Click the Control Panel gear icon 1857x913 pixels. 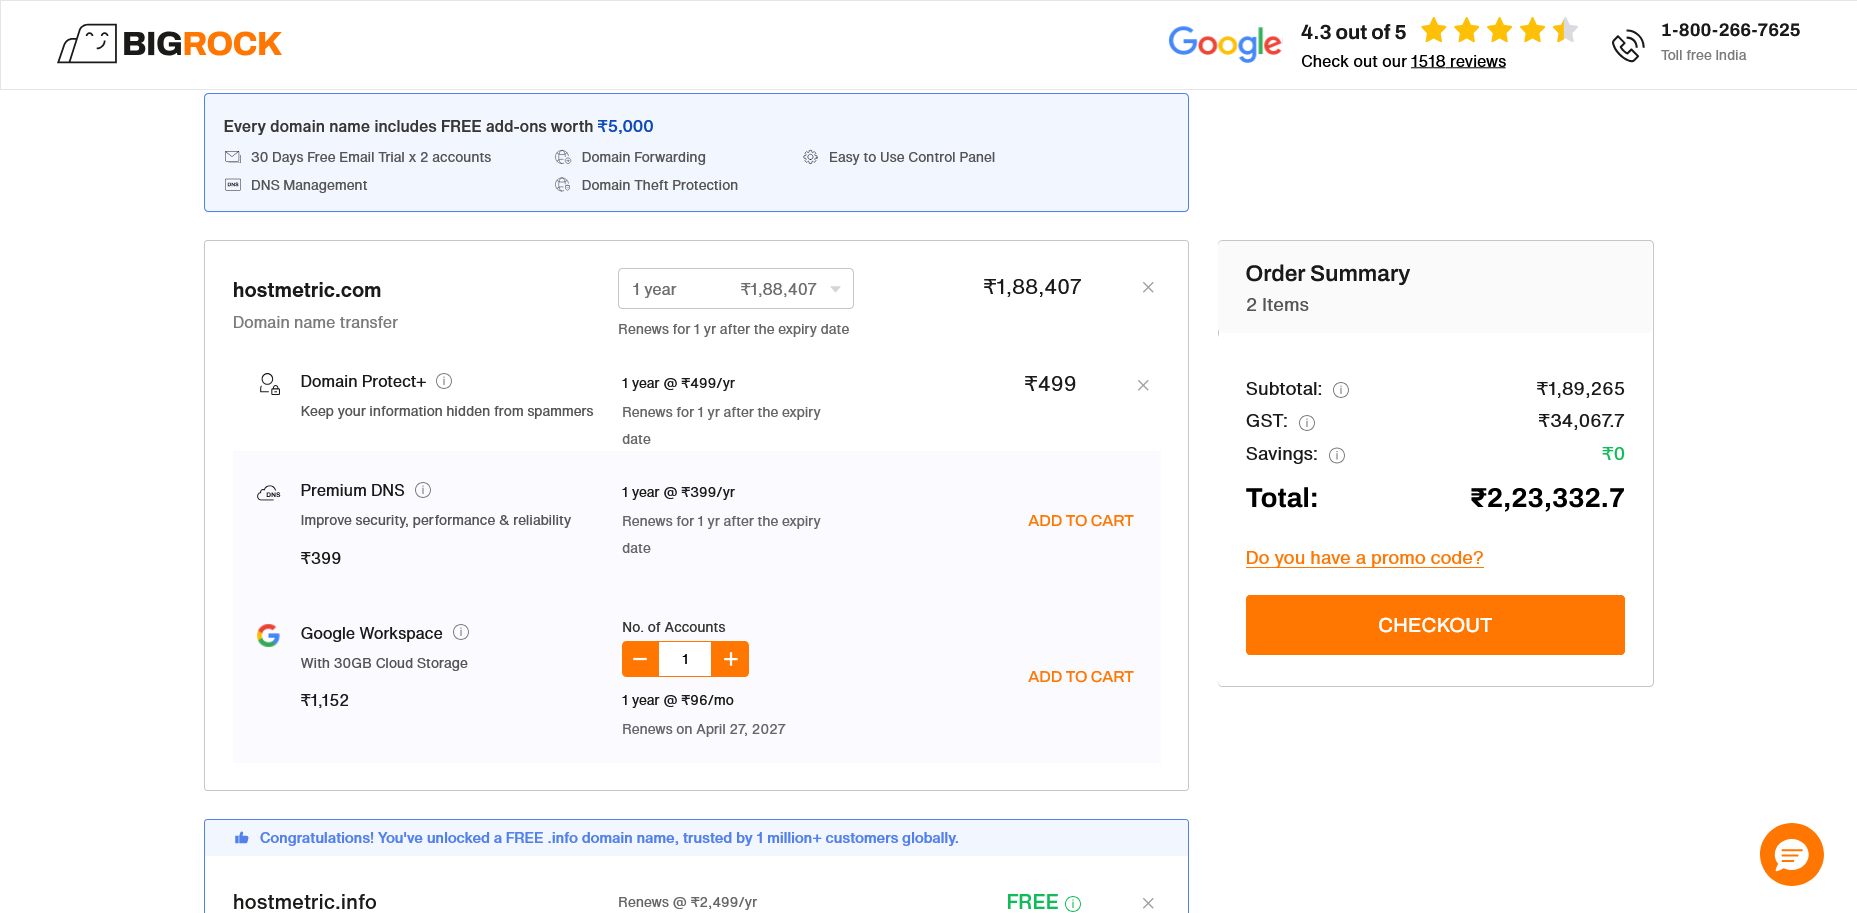click(810, 157)
